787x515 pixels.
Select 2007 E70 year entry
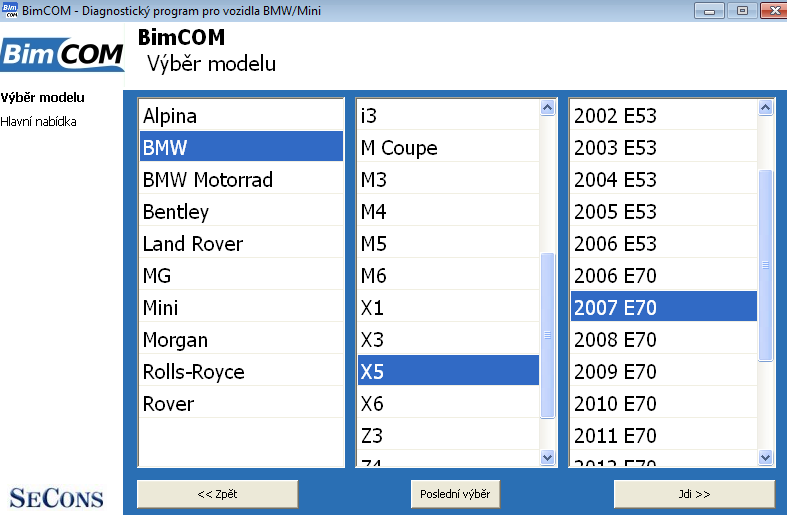[664, 306]
